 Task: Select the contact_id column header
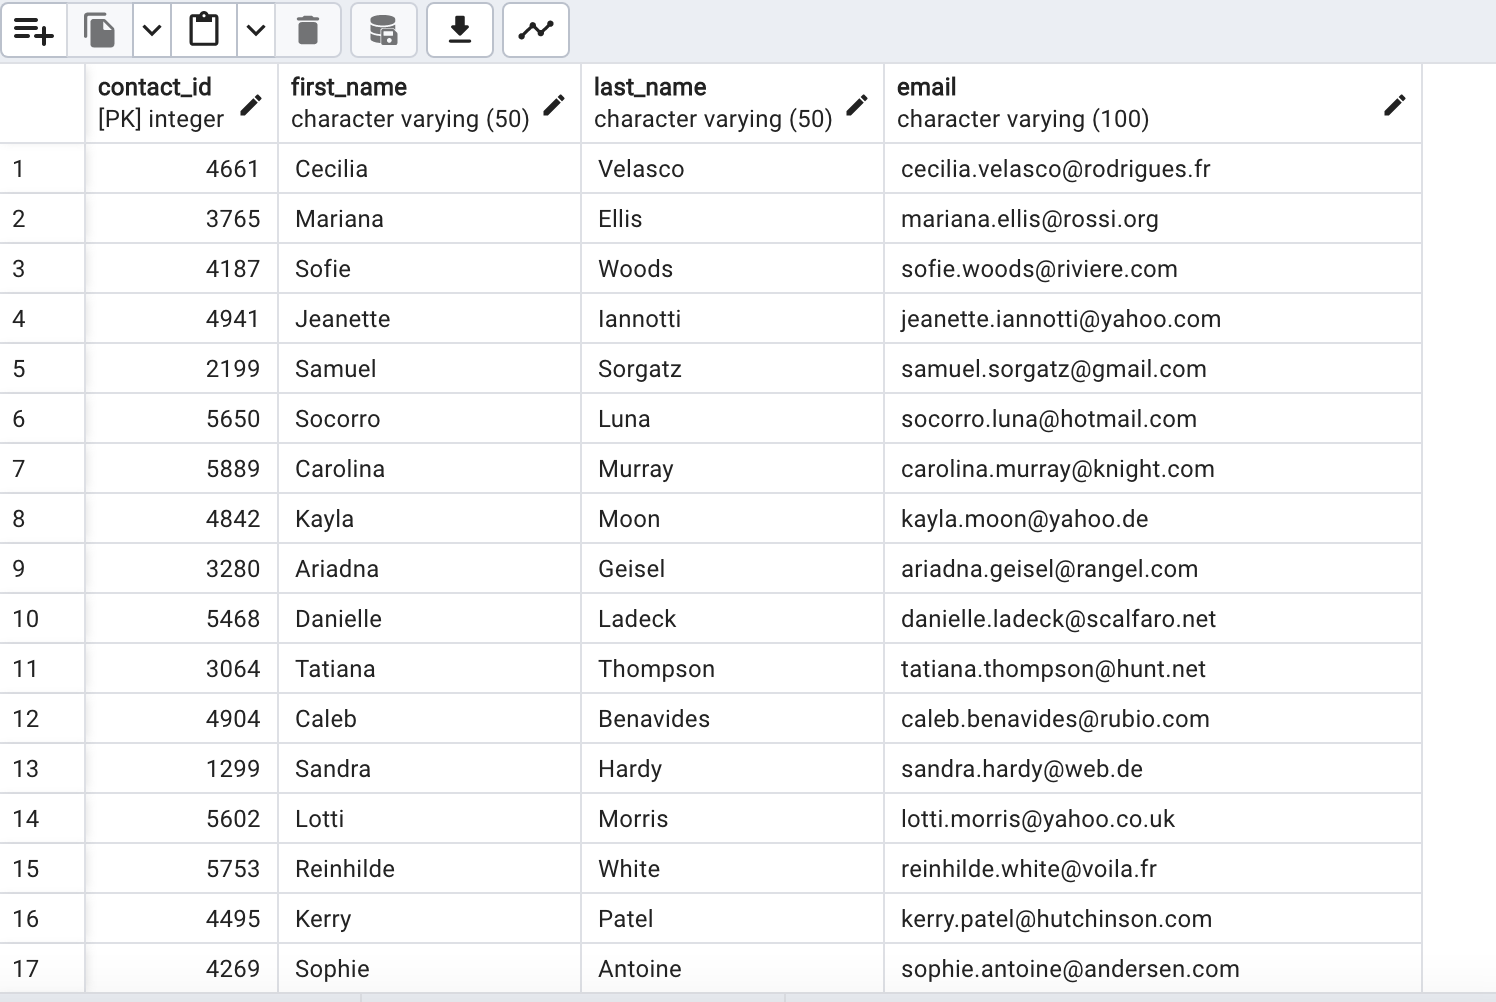tap(181, 103)
